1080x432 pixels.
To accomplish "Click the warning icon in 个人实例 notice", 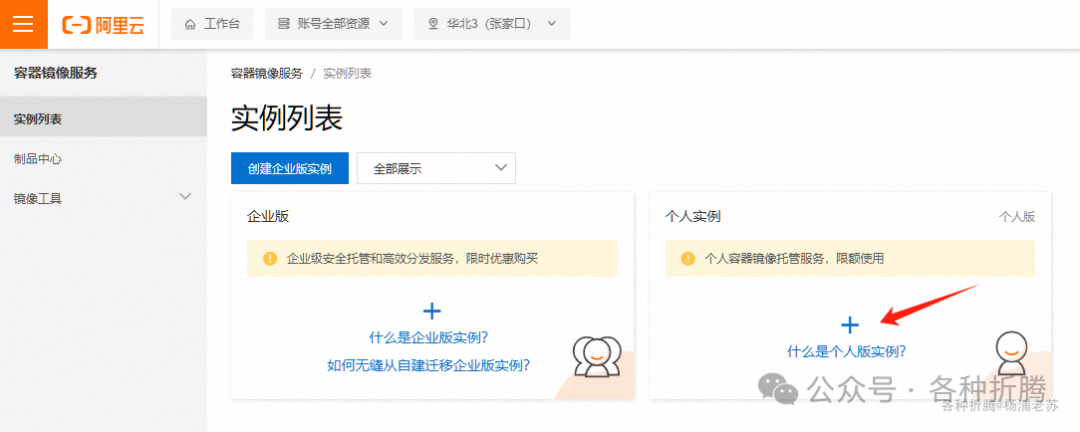I will pos(687,259).
